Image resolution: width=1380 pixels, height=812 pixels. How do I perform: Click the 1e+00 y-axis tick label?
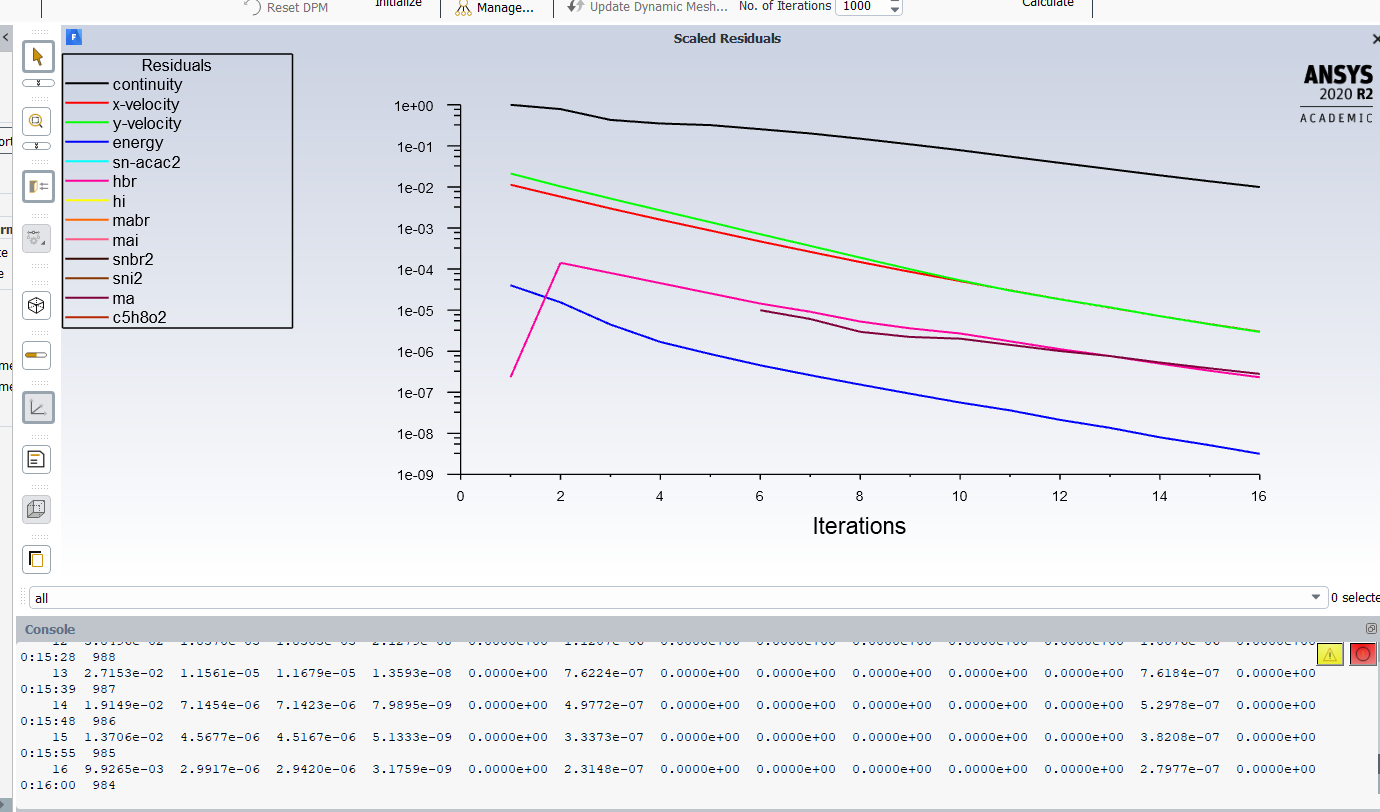click(x=413, y=106)
